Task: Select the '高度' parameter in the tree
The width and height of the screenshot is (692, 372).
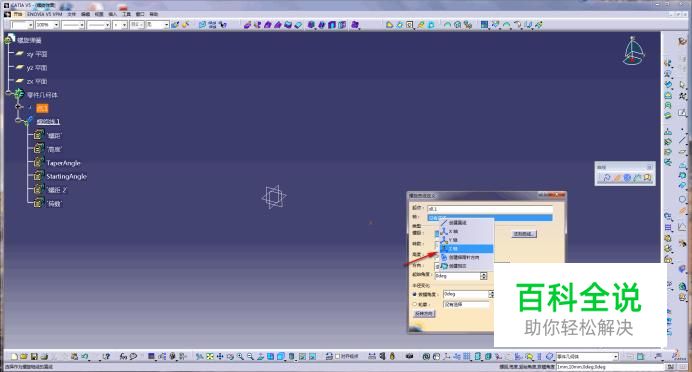Action: (54, 149)
